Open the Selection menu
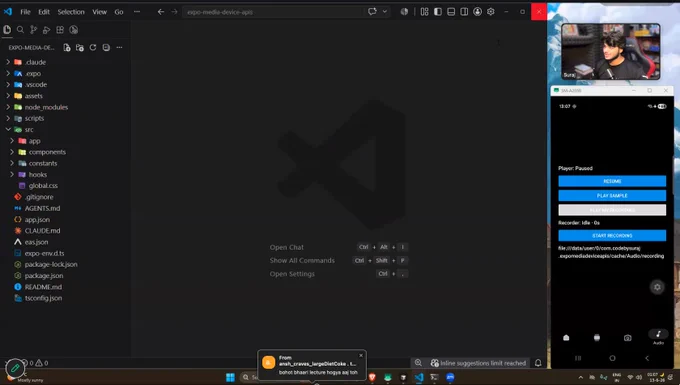Image resolution: width=680 pixels, height=385 pixels. pyautogui.click(x=71, y=12)
